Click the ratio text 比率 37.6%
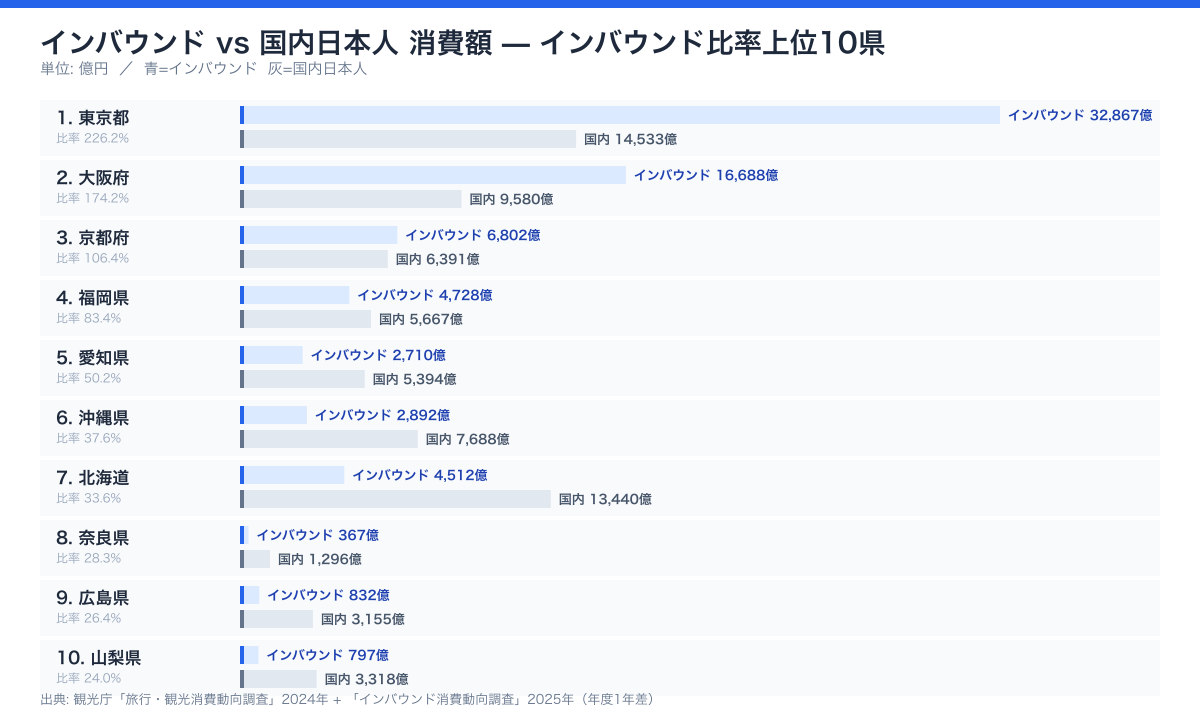Viewport: 1200px width, 720px height. coord(89,438)
